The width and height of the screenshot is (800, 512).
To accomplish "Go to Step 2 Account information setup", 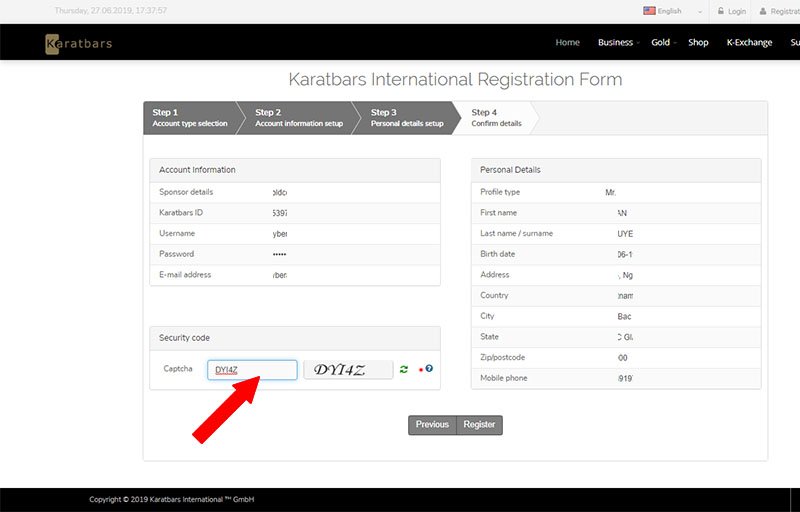I will [299, 118].
